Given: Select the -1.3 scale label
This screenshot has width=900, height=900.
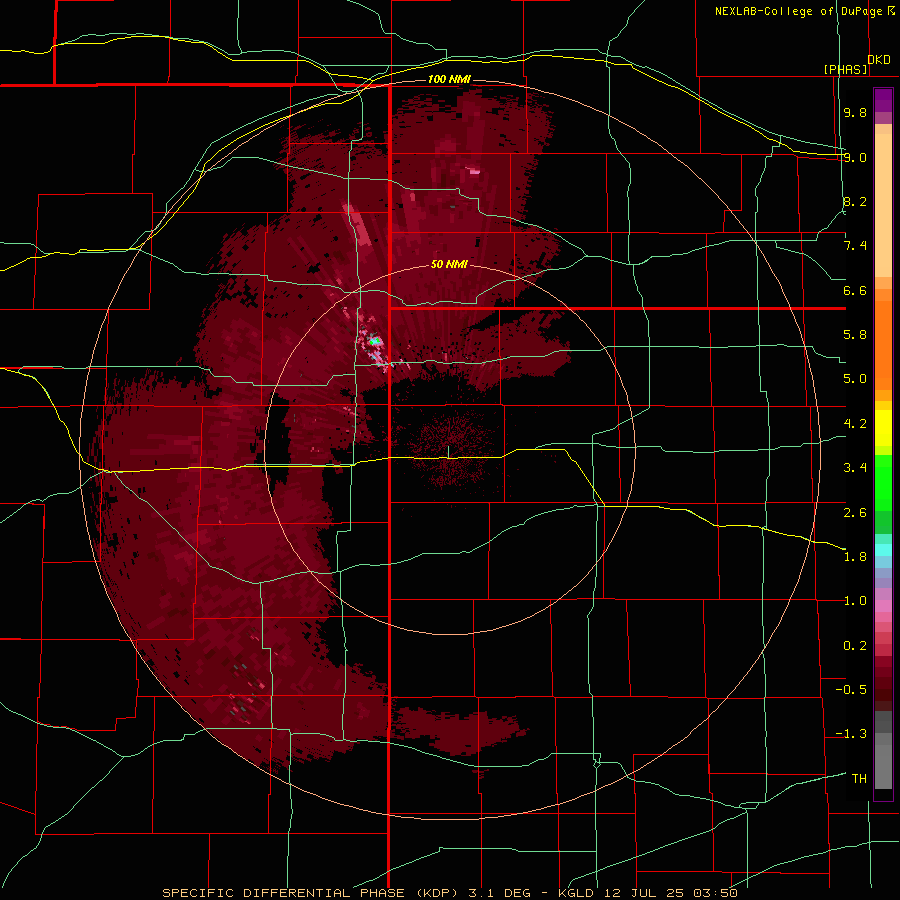Looking at the screenshot, I should pos(851,734).
